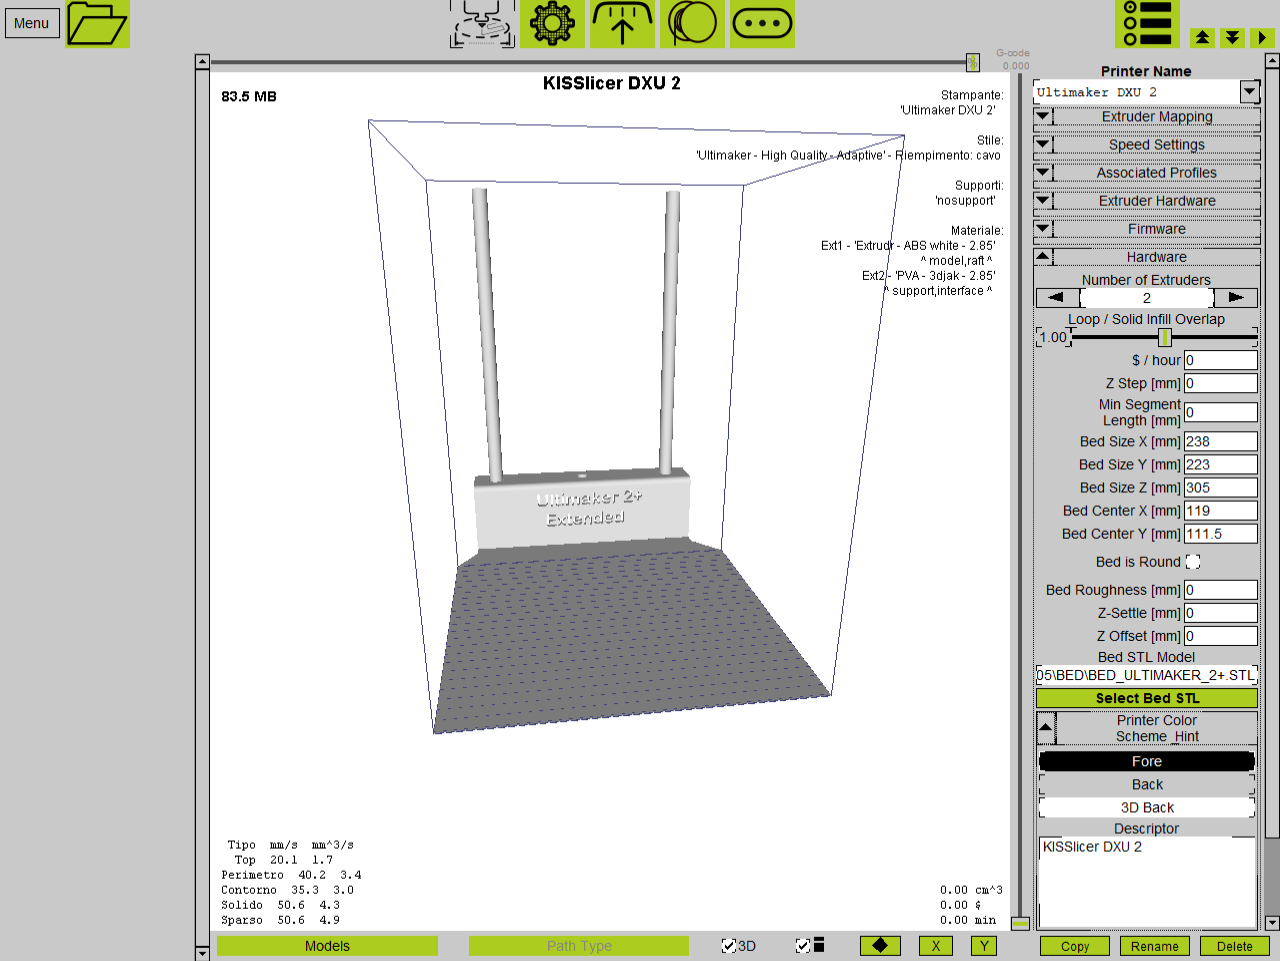Click the Z Offset input field

click(x=1221, y=636)
